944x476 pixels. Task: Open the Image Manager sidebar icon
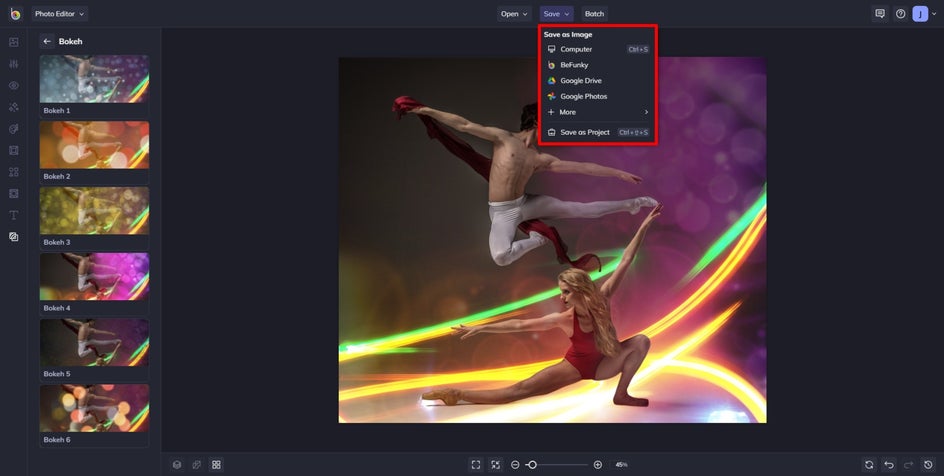click(13, 42)
